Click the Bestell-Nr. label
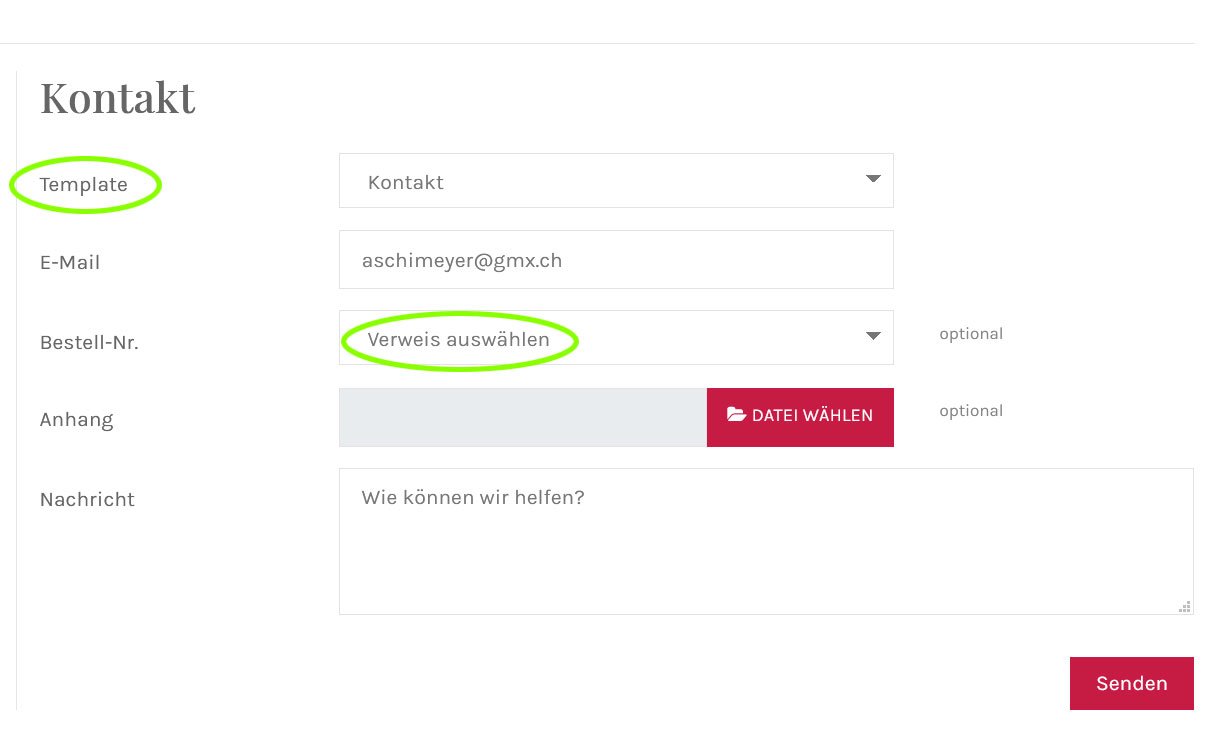 click(x=89, y=343)
